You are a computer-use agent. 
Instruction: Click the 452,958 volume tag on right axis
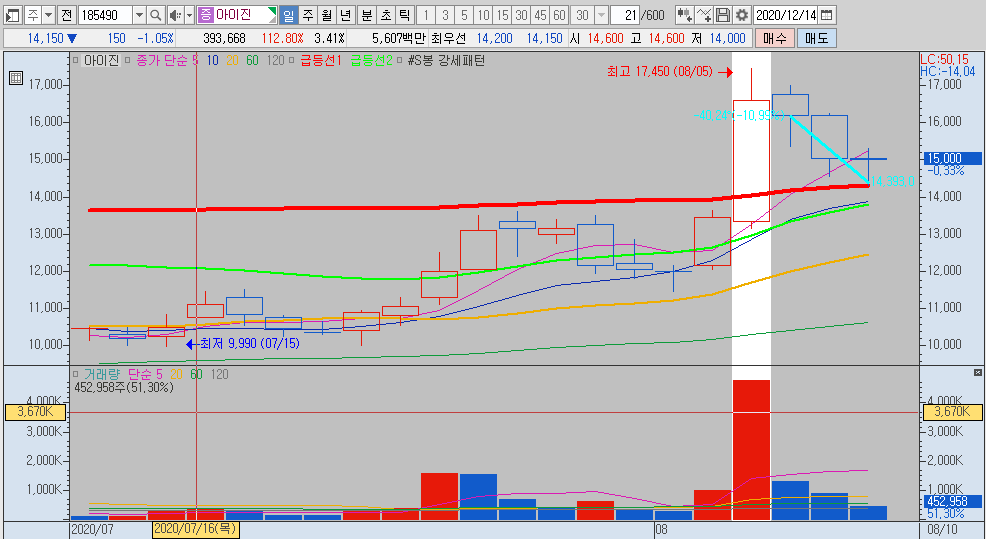coord(953,501)
